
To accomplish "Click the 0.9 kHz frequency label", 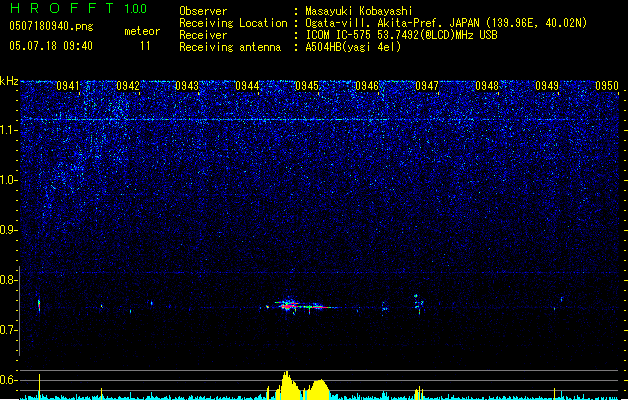I will 9,230.
